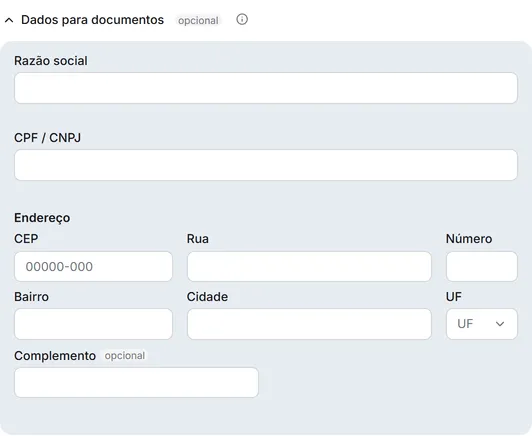This screenshot has width=532, height=436.
Task: Click the Complemento input field
Action: (x=136, y=382)
